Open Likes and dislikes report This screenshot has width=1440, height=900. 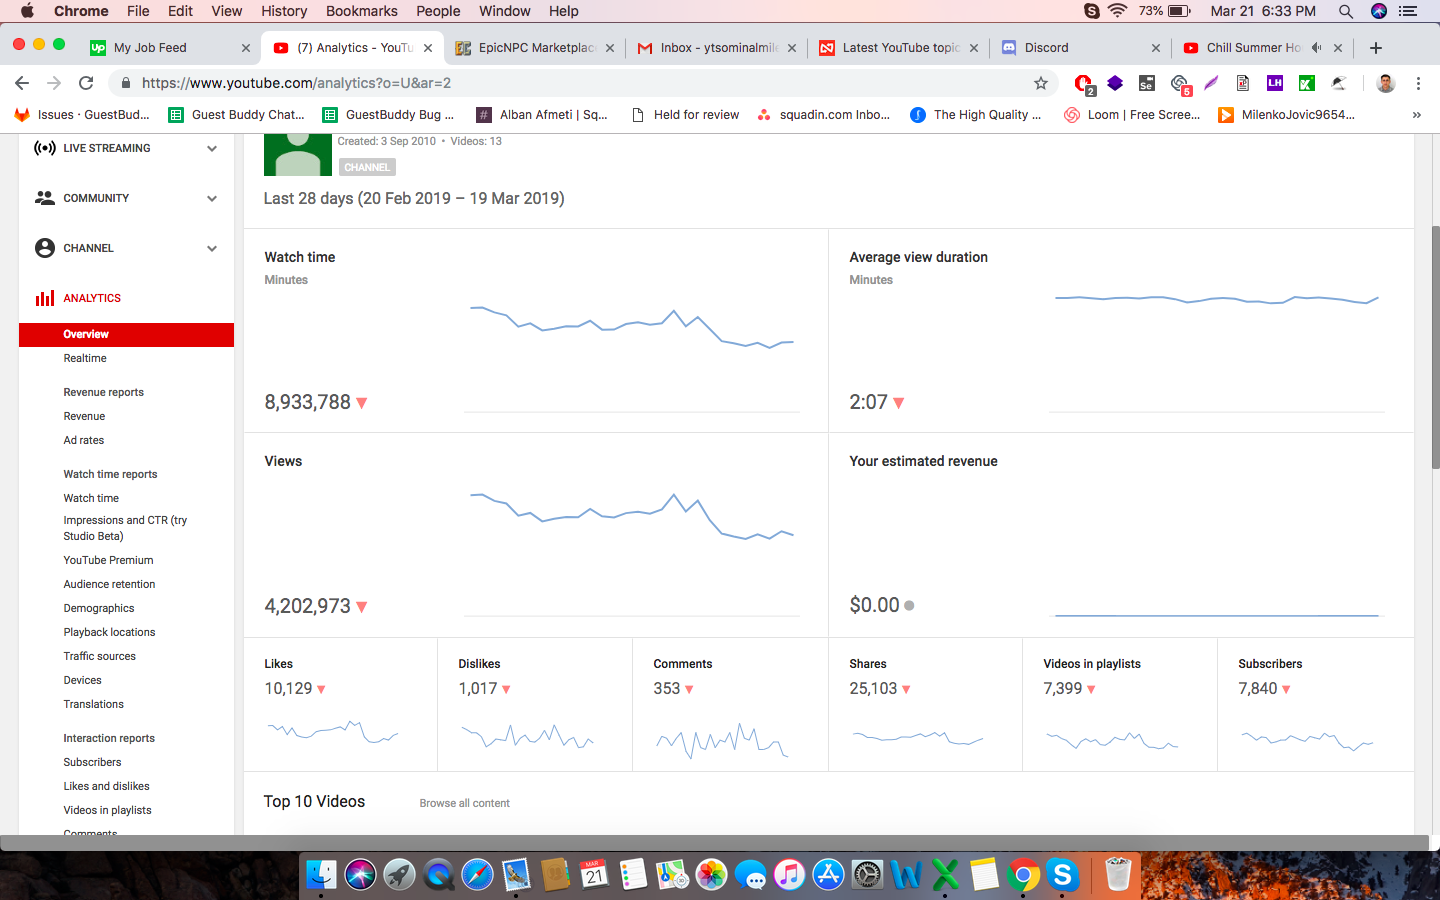[106, 786]
